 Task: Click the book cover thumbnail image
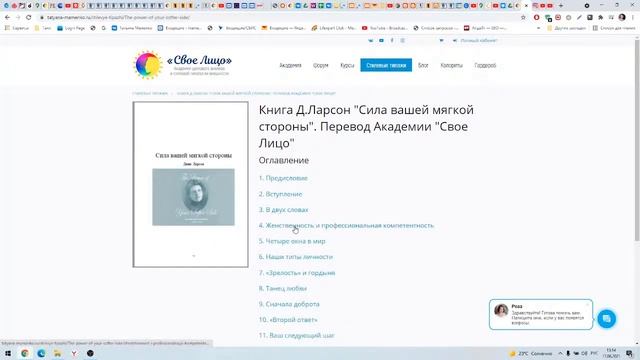tap(191, 184)
